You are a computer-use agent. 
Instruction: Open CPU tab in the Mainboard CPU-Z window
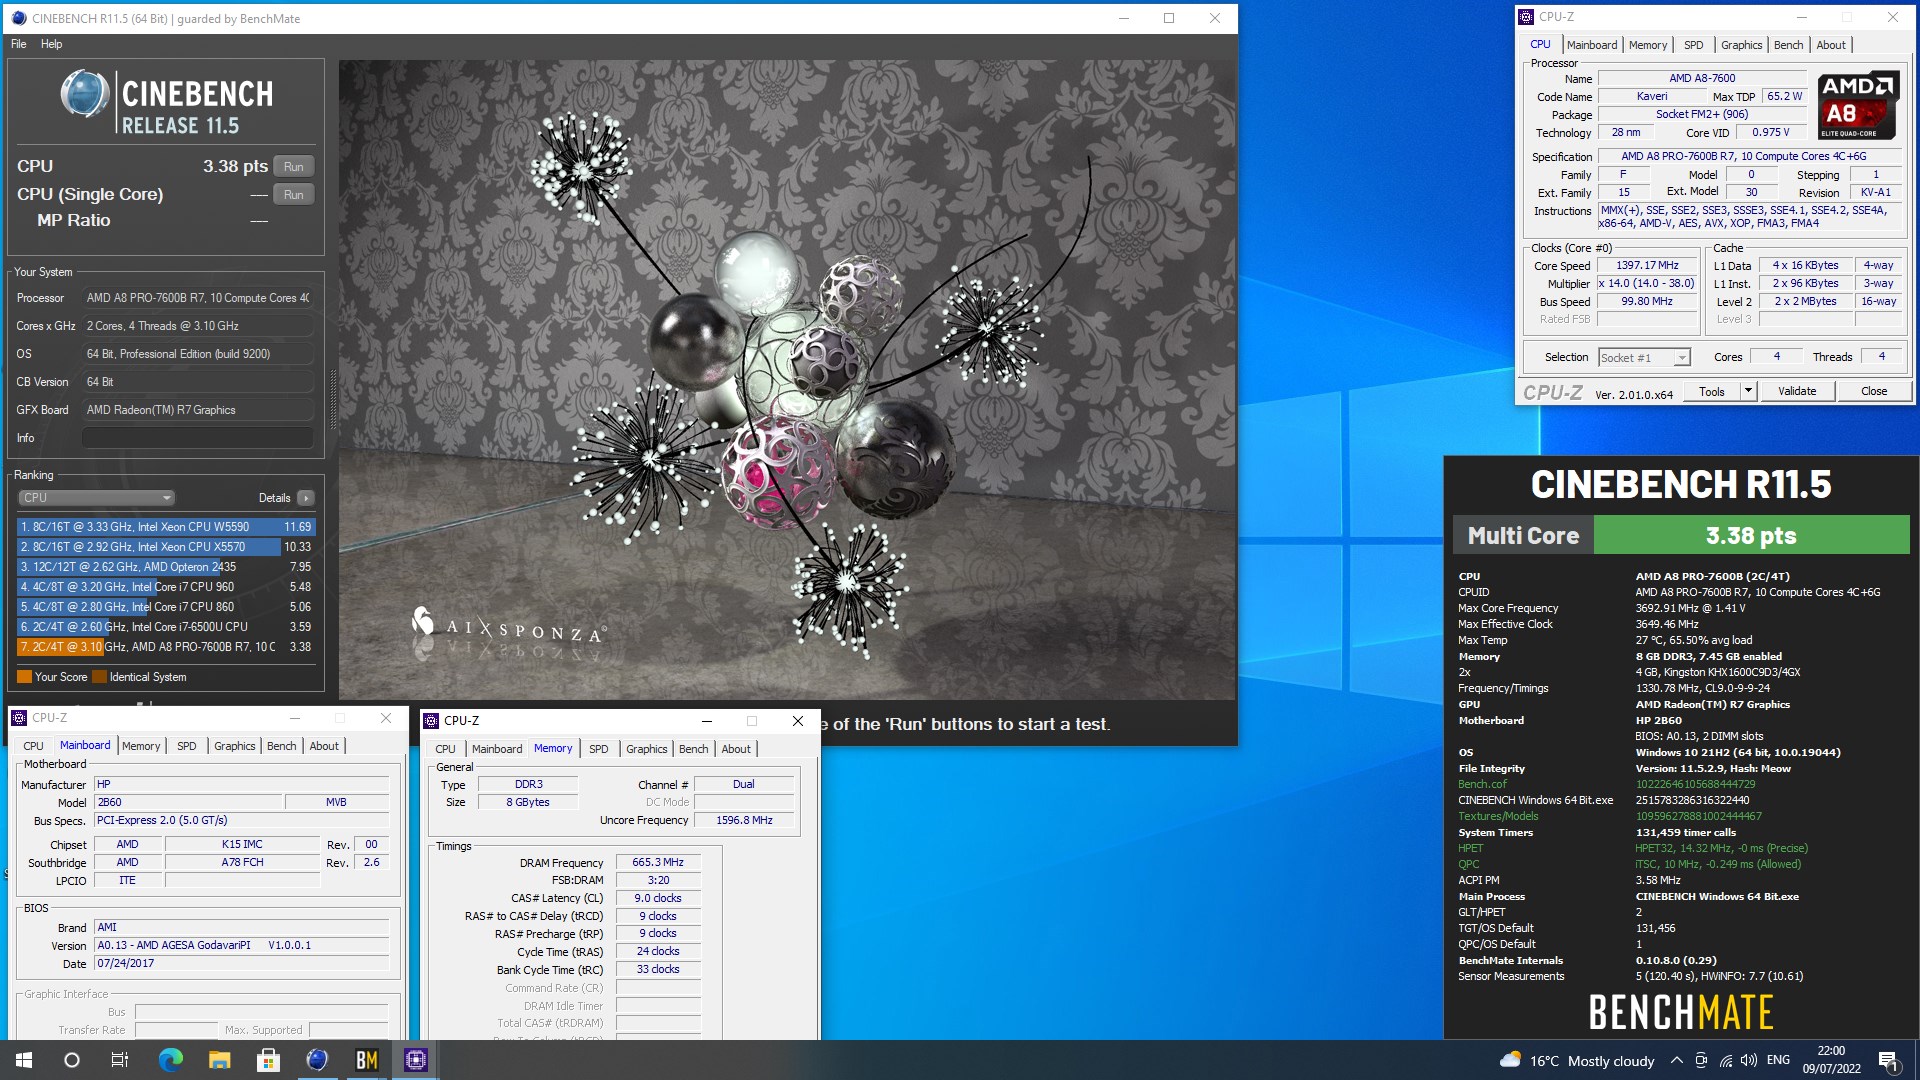(x=33, y=746)
